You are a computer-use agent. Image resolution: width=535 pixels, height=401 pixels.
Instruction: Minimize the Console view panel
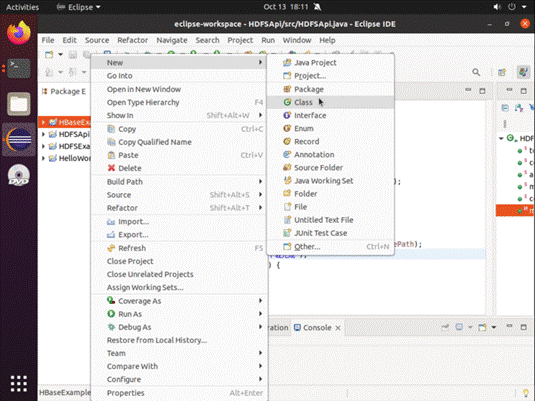point(509,327)
